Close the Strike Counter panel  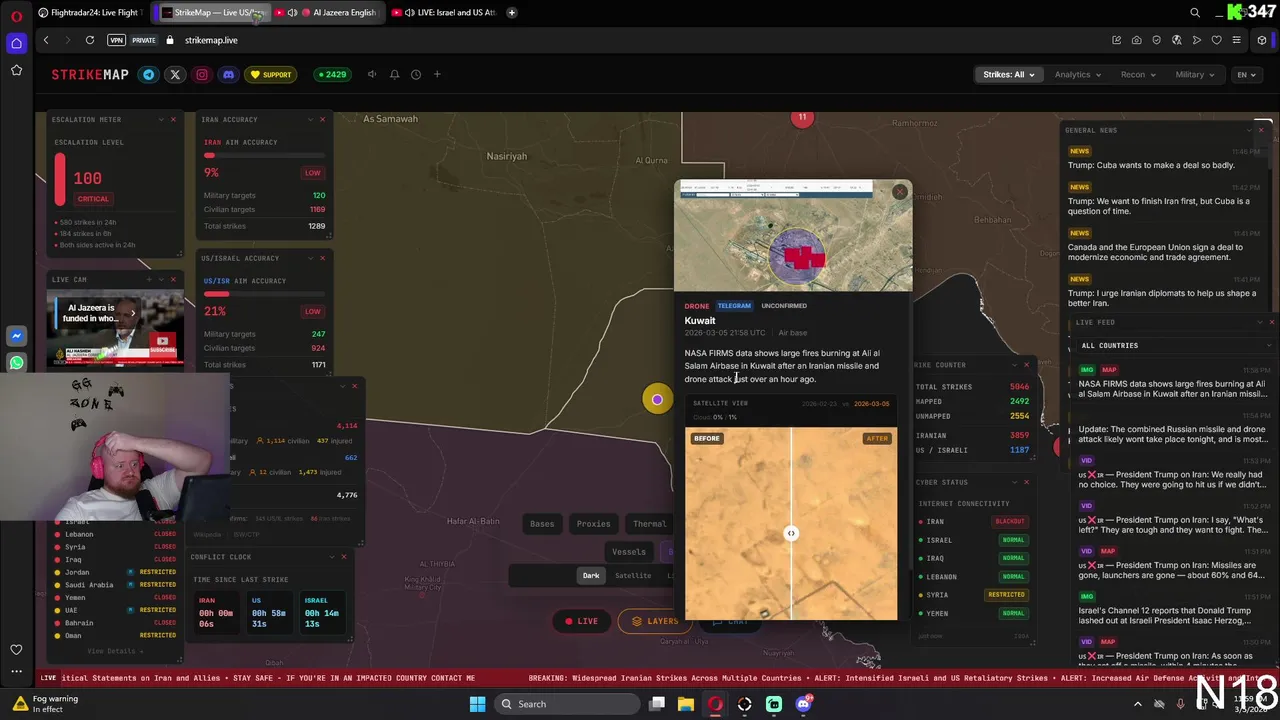tap(1026, 365)
